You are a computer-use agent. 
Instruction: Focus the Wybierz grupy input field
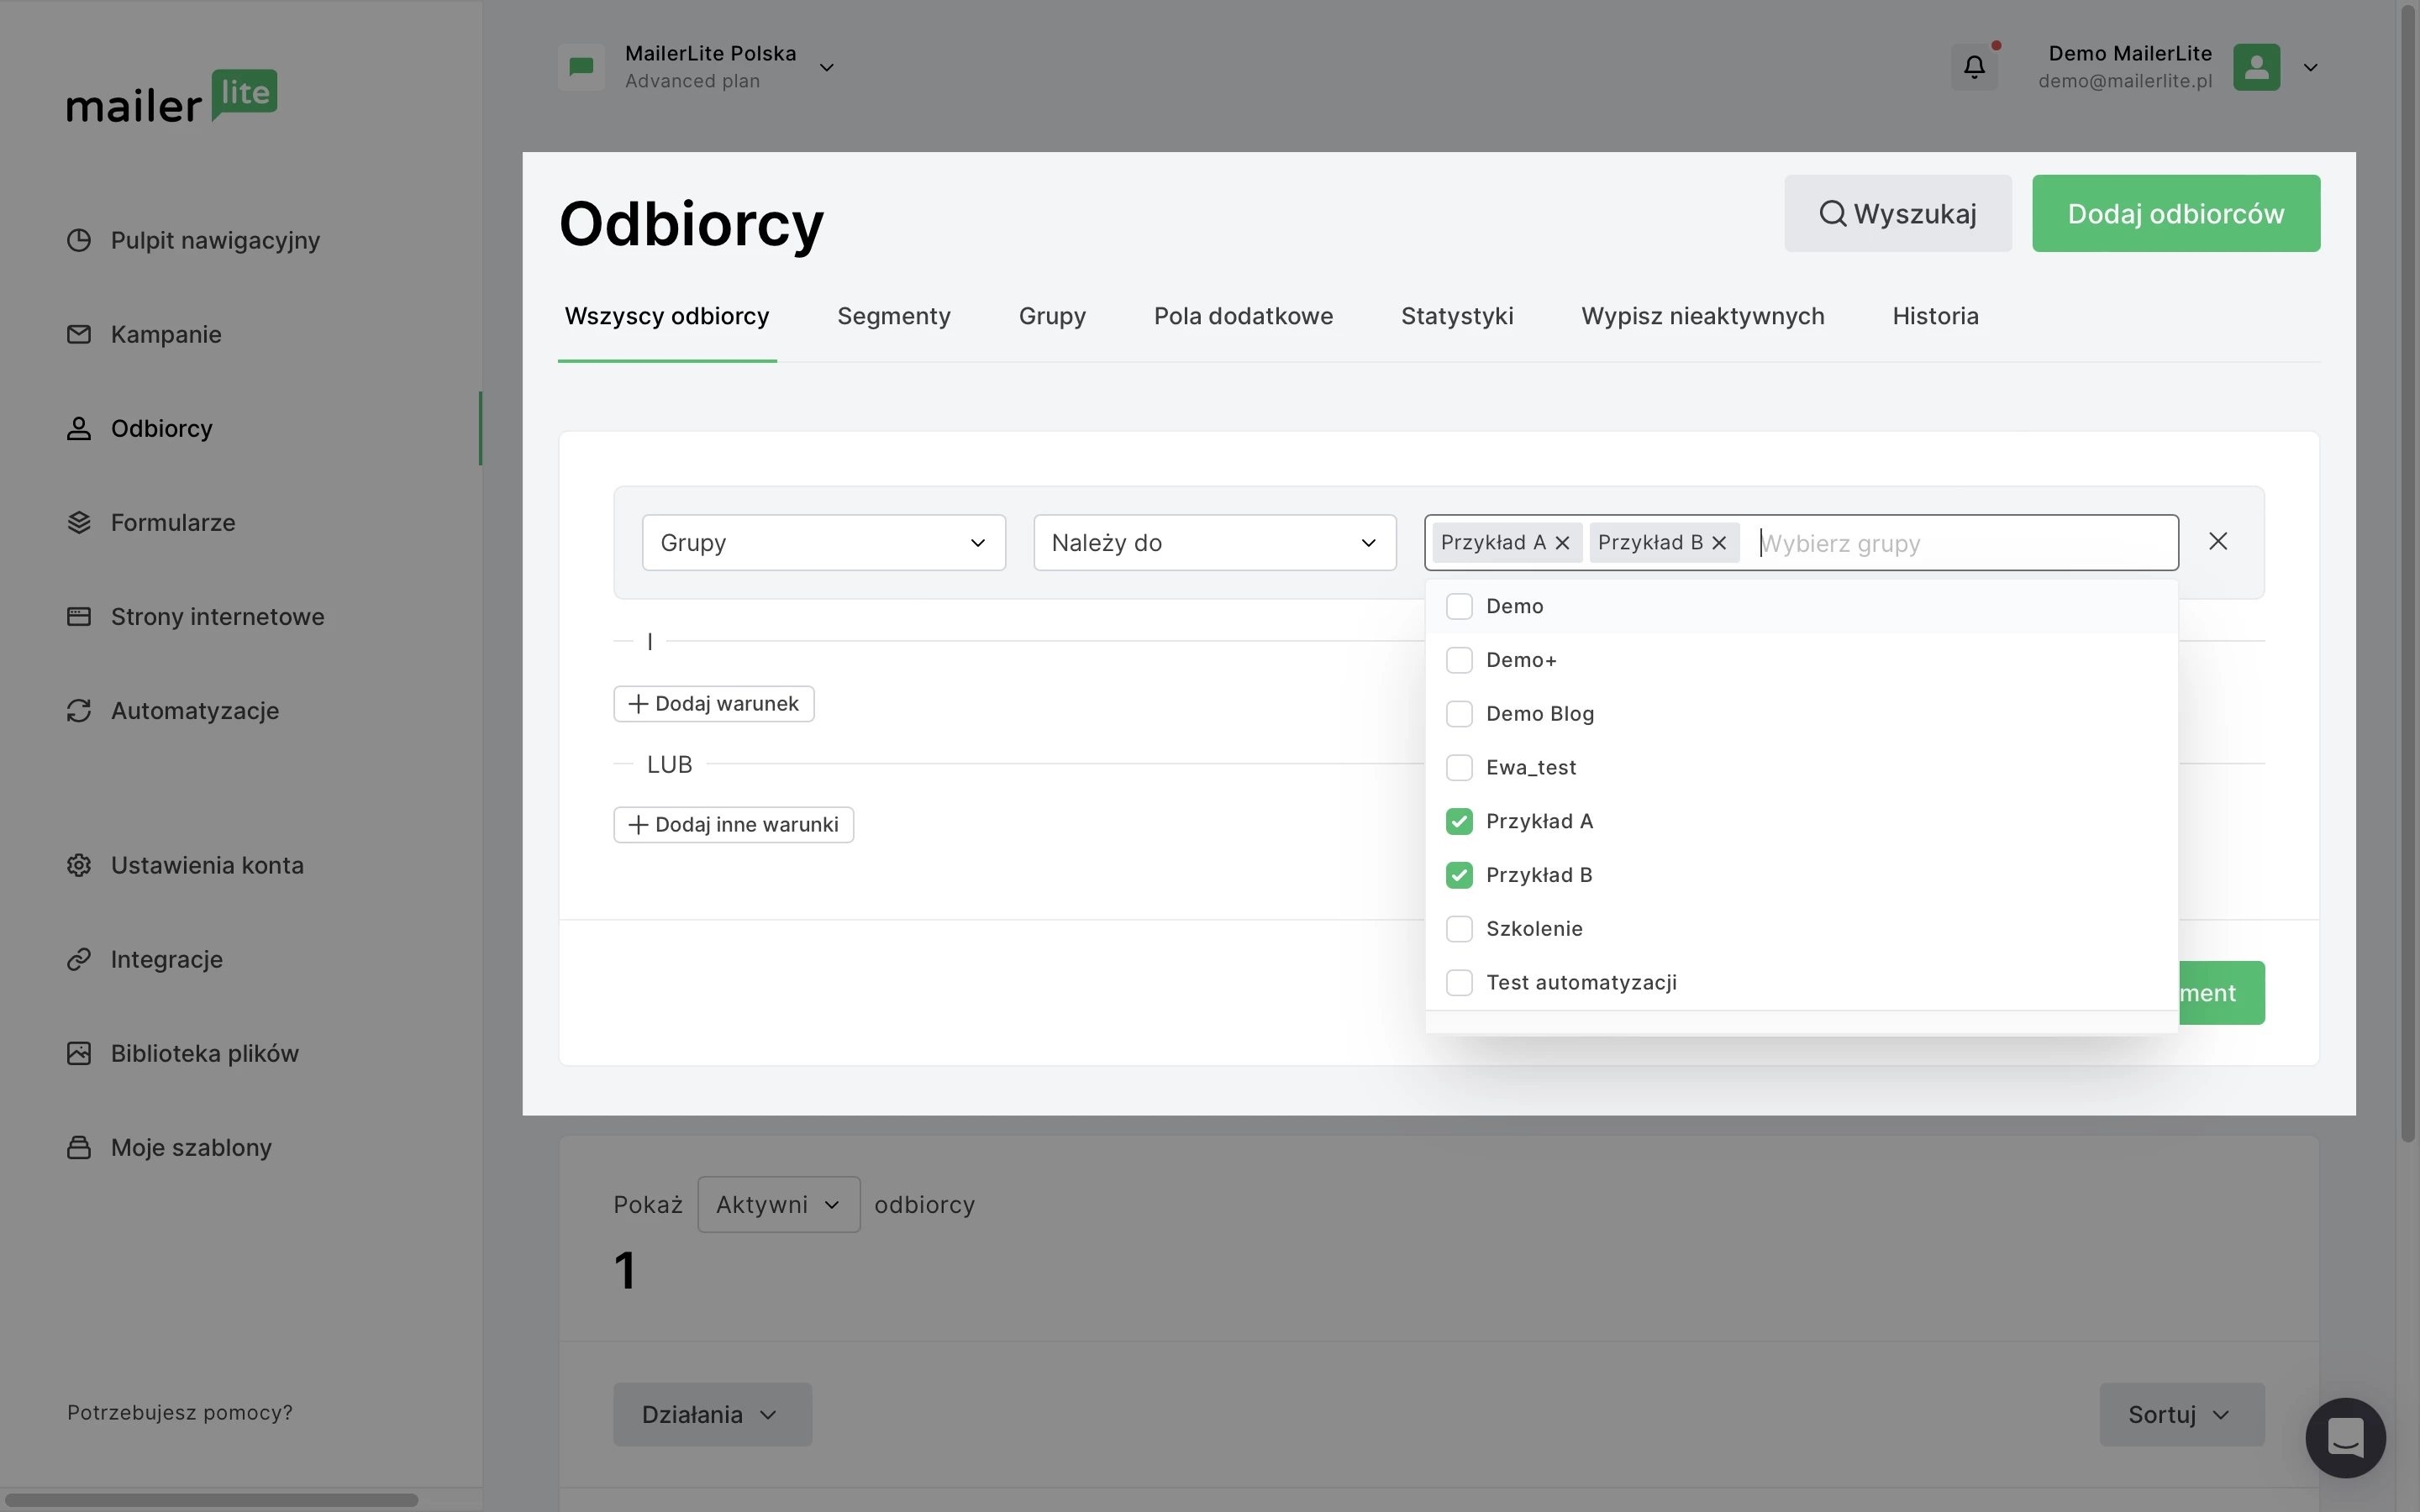1960,544
